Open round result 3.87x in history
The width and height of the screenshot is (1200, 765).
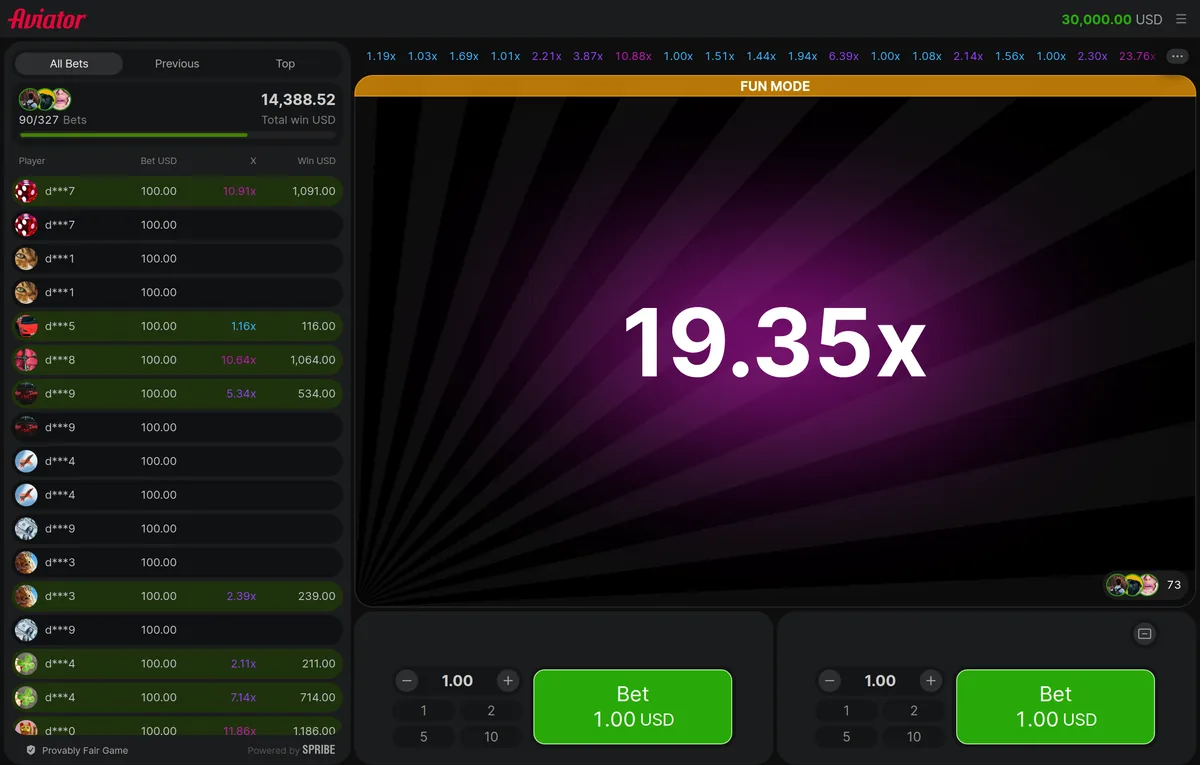pyautogui.click(x=588, y=57)
